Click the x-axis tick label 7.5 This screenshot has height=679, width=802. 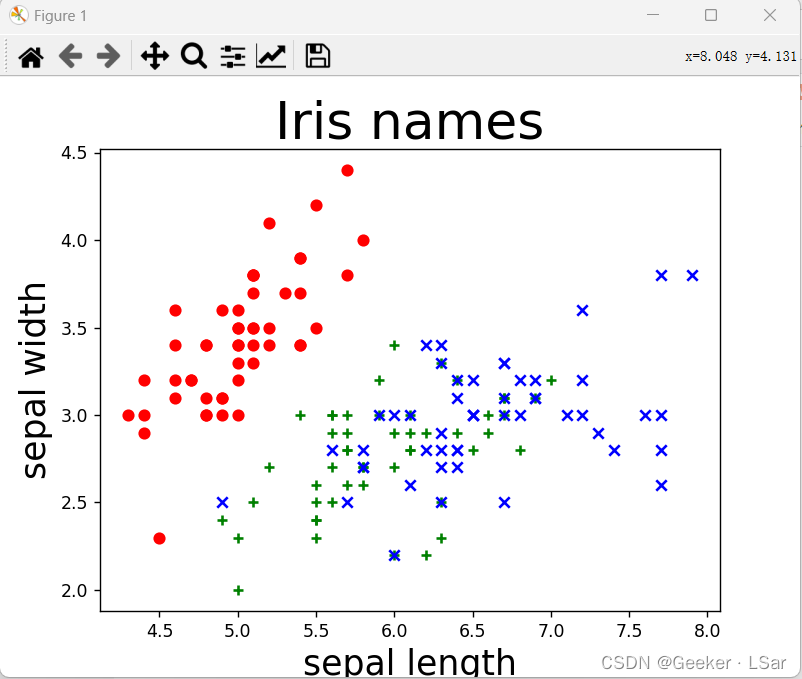click(x=629, y=631)
